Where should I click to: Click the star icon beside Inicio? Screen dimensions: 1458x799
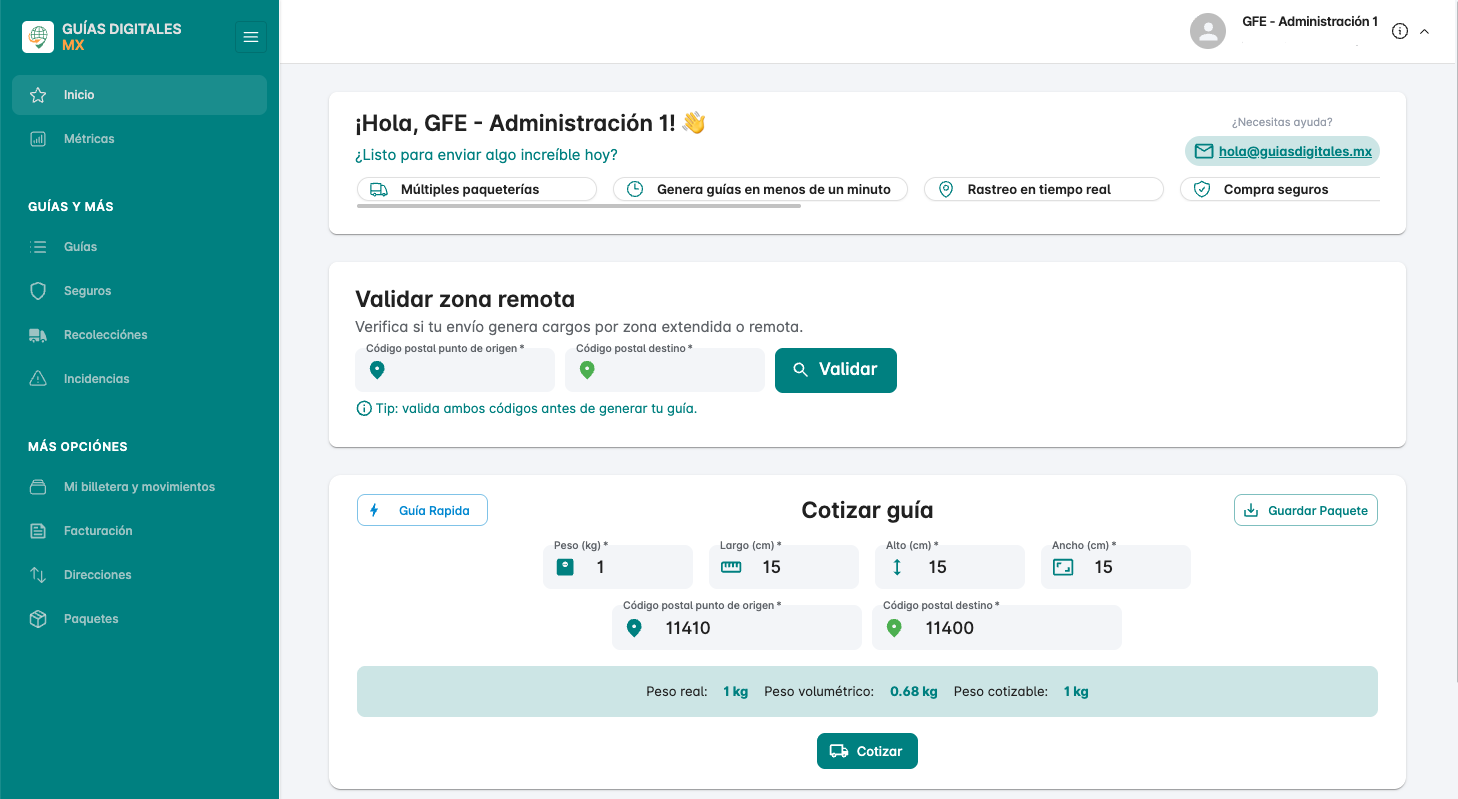tap(38, 95)
